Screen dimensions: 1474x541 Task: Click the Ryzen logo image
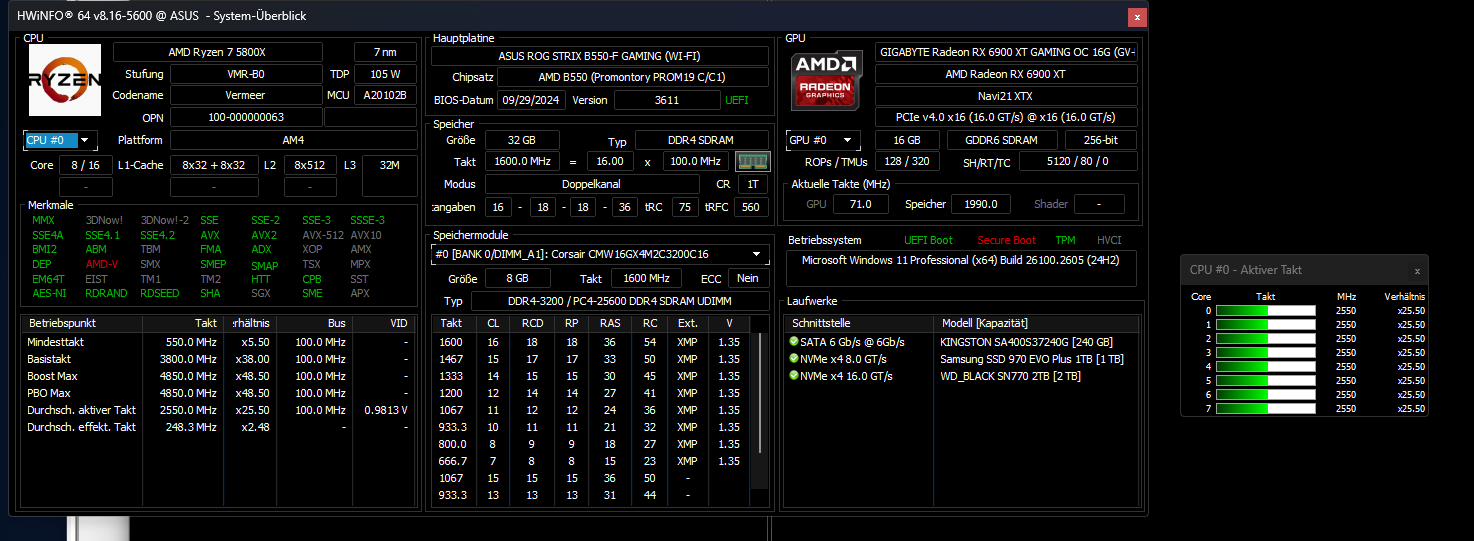click(65, 80)
